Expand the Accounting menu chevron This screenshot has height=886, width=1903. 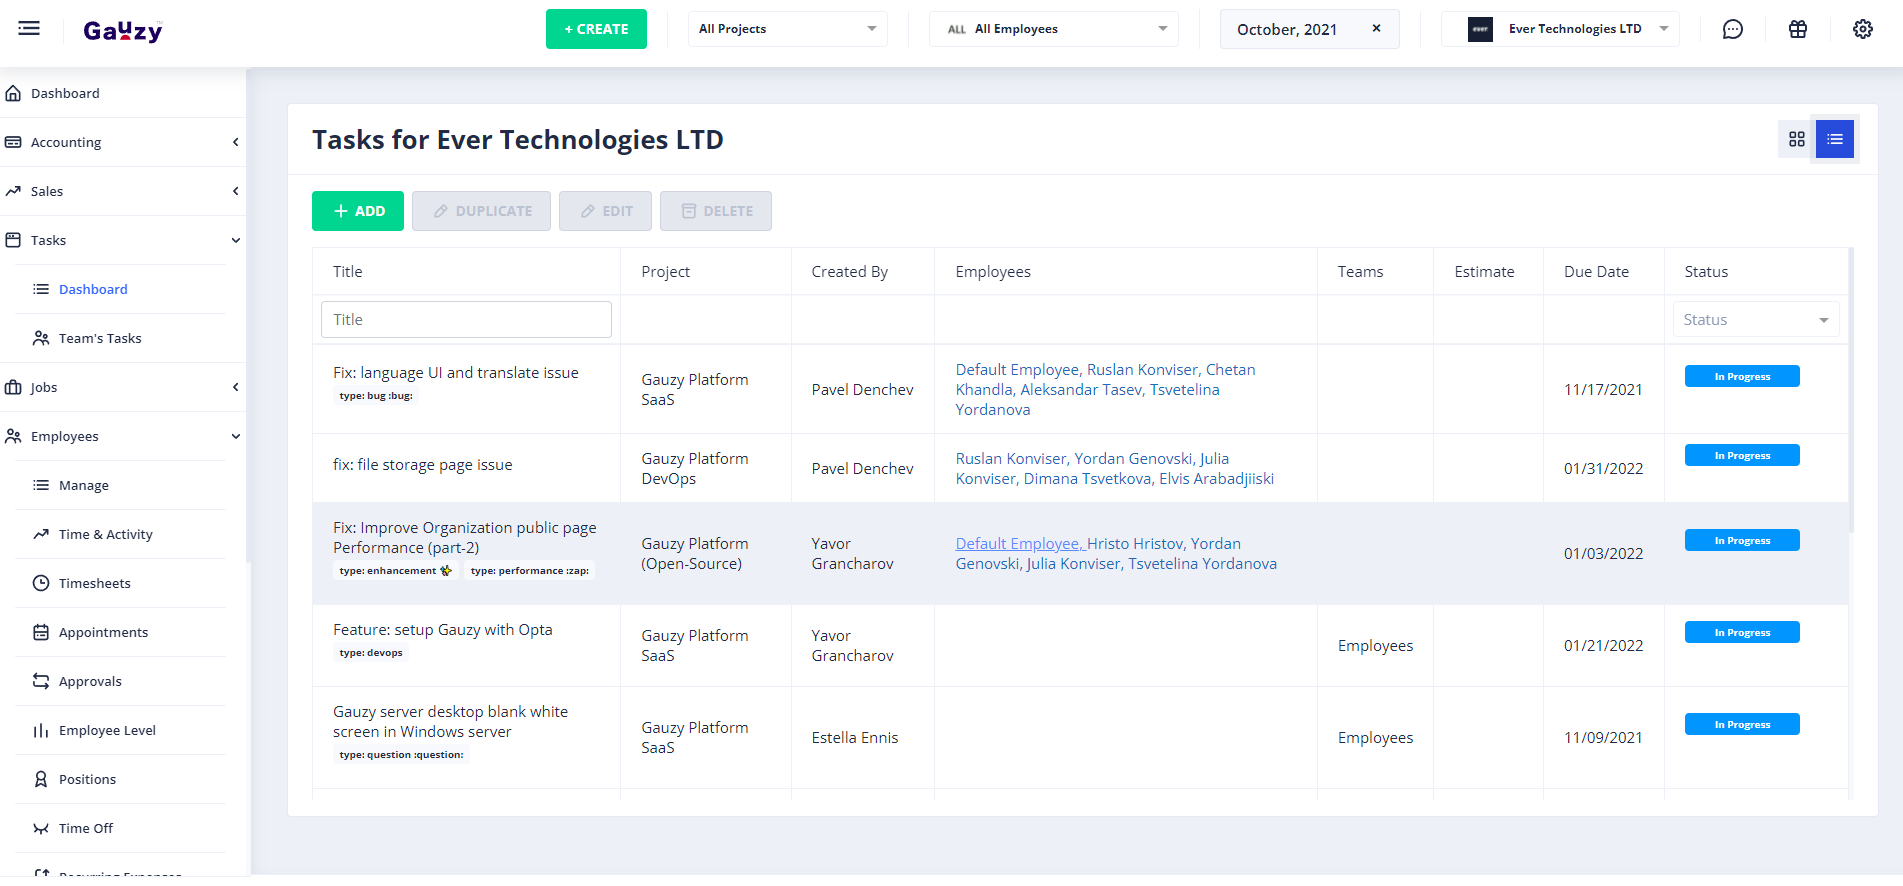(236, 142)
